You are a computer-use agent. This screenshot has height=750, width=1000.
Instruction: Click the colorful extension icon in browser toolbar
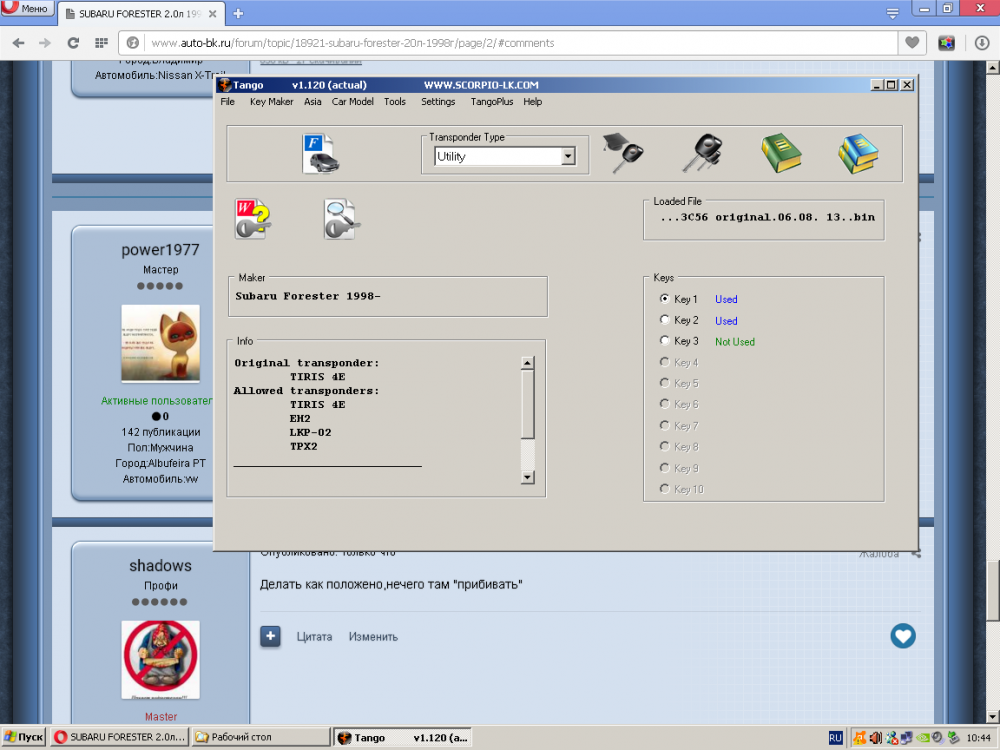pos(946,43)
